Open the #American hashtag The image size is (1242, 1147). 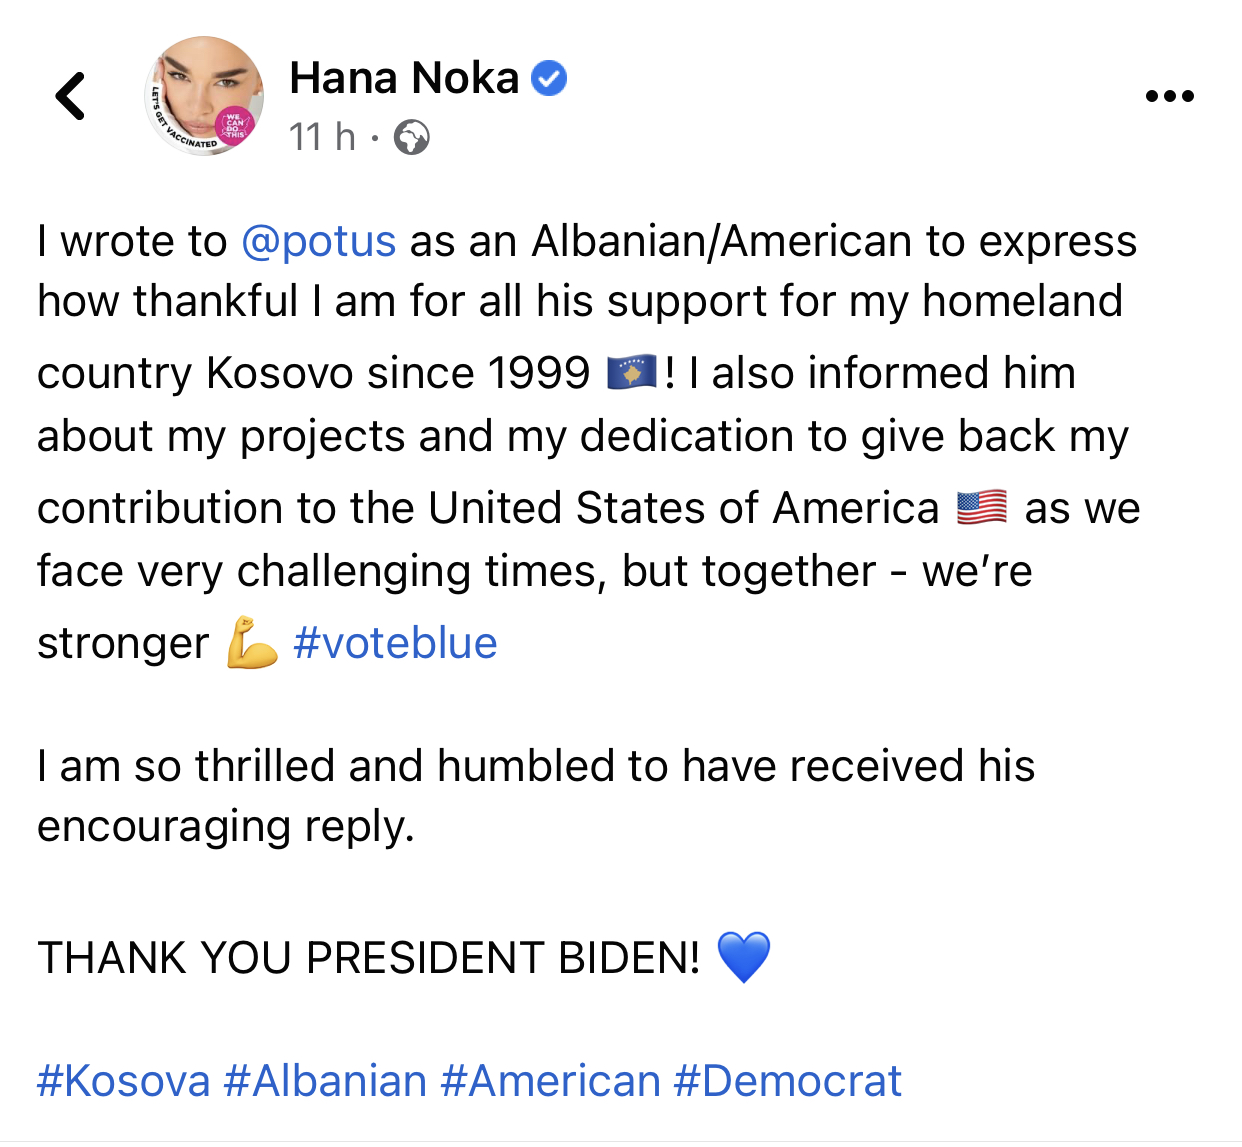[551, 1081]
